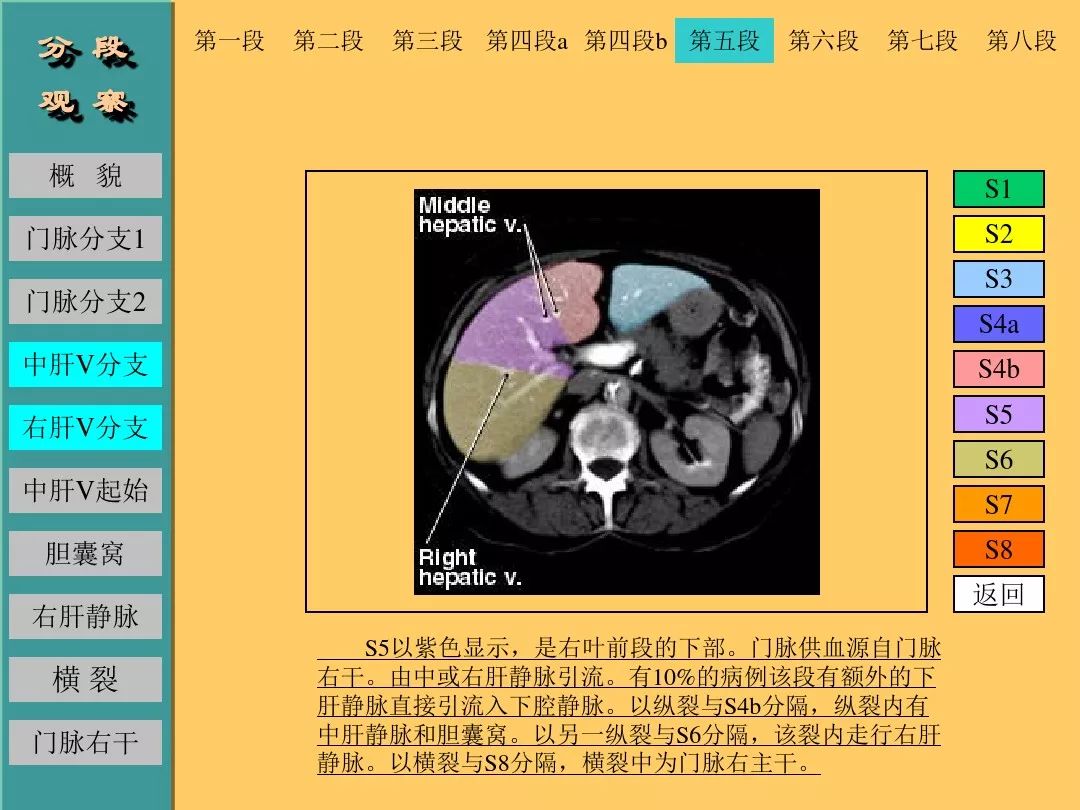The height and width of the screenshot is (810, 1080).
Task: Open the 中肝V起始 sidebar button
Action: click(x=85, y=490)
